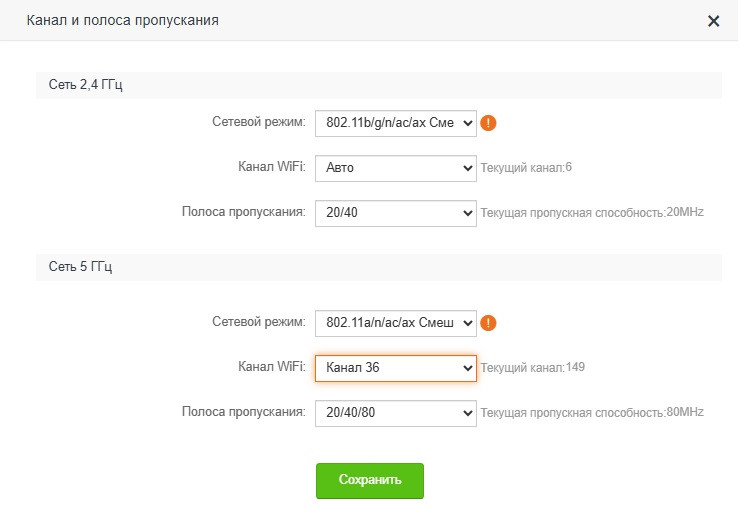Click the Сеть 5 ГГц section header

79,267
